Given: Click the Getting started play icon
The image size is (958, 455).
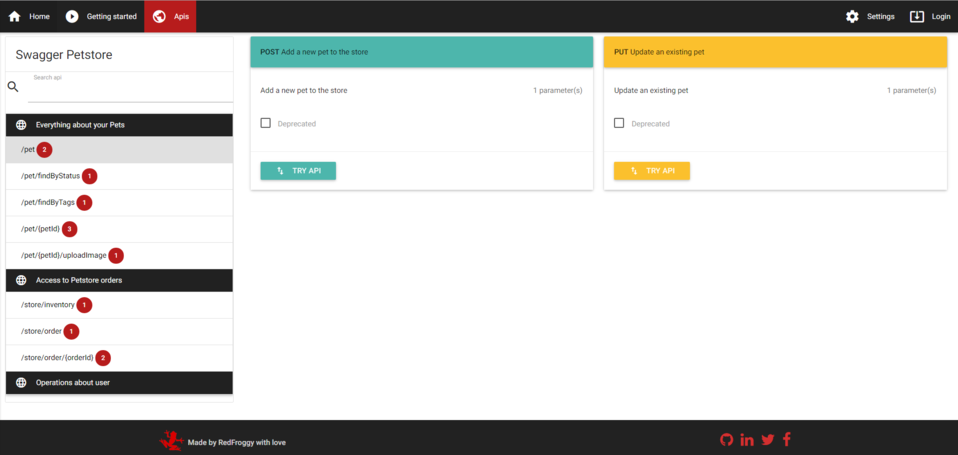Looking at the screenshot, I should coord(72,16).
